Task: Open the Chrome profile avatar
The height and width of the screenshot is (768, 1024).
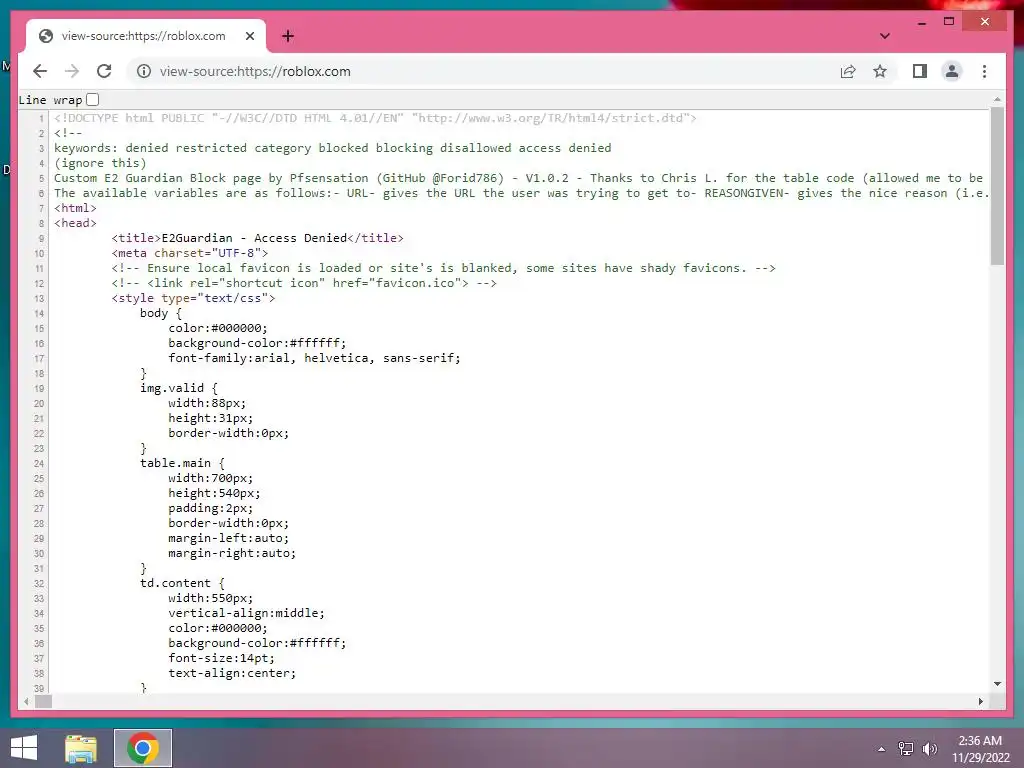Action: (952, 71)
